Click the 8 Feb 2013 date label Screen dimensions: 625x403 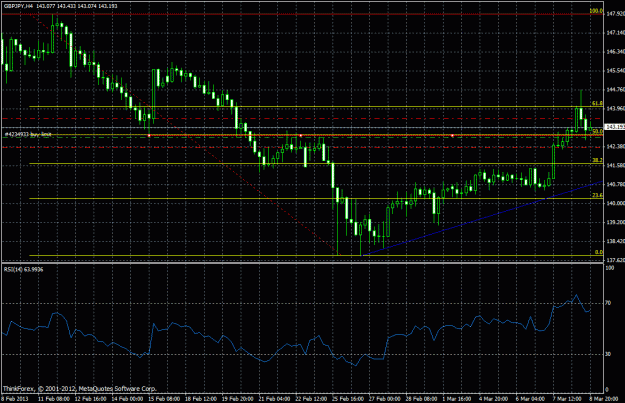14,399
